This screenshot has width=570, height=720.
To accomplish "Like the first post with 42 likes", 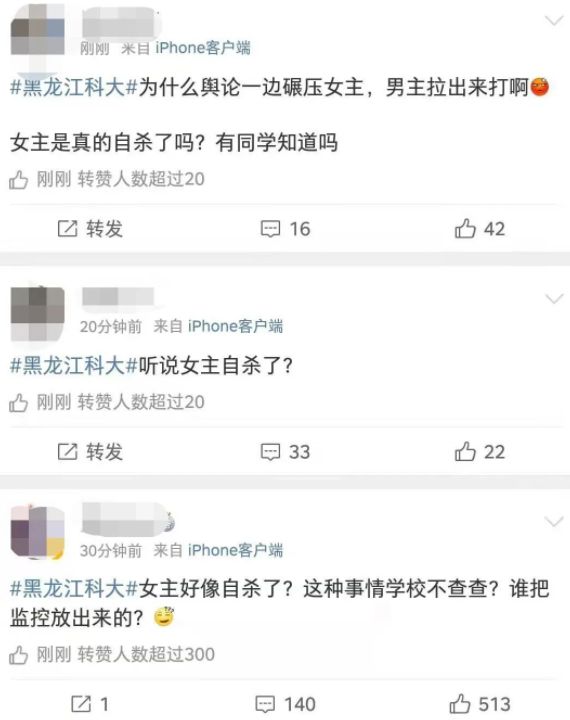I will coord(480,228).
